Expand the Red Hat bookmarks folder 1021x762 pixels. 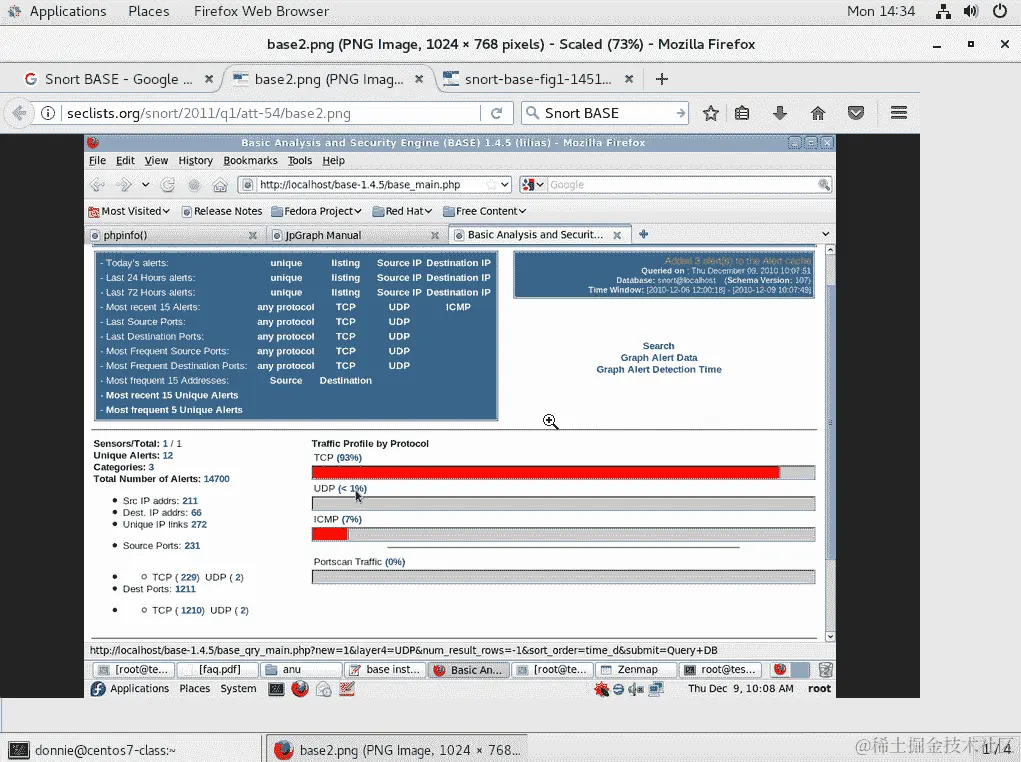click(402, 211)
